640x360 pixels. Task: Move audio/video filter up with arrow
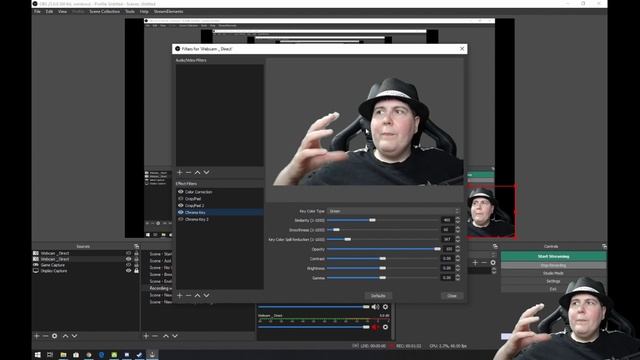(198, 173)
